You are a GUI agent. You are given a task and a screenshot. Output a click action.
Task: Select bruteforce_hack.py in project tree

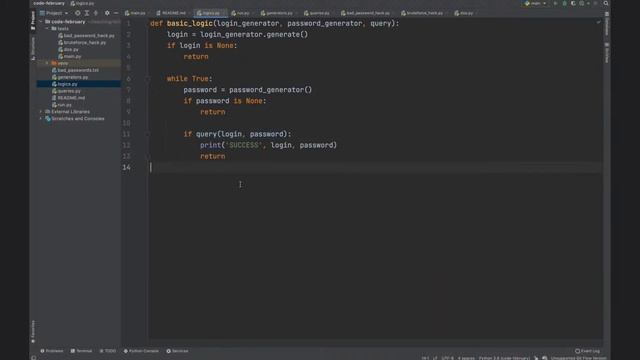click(x=82, y=42)
